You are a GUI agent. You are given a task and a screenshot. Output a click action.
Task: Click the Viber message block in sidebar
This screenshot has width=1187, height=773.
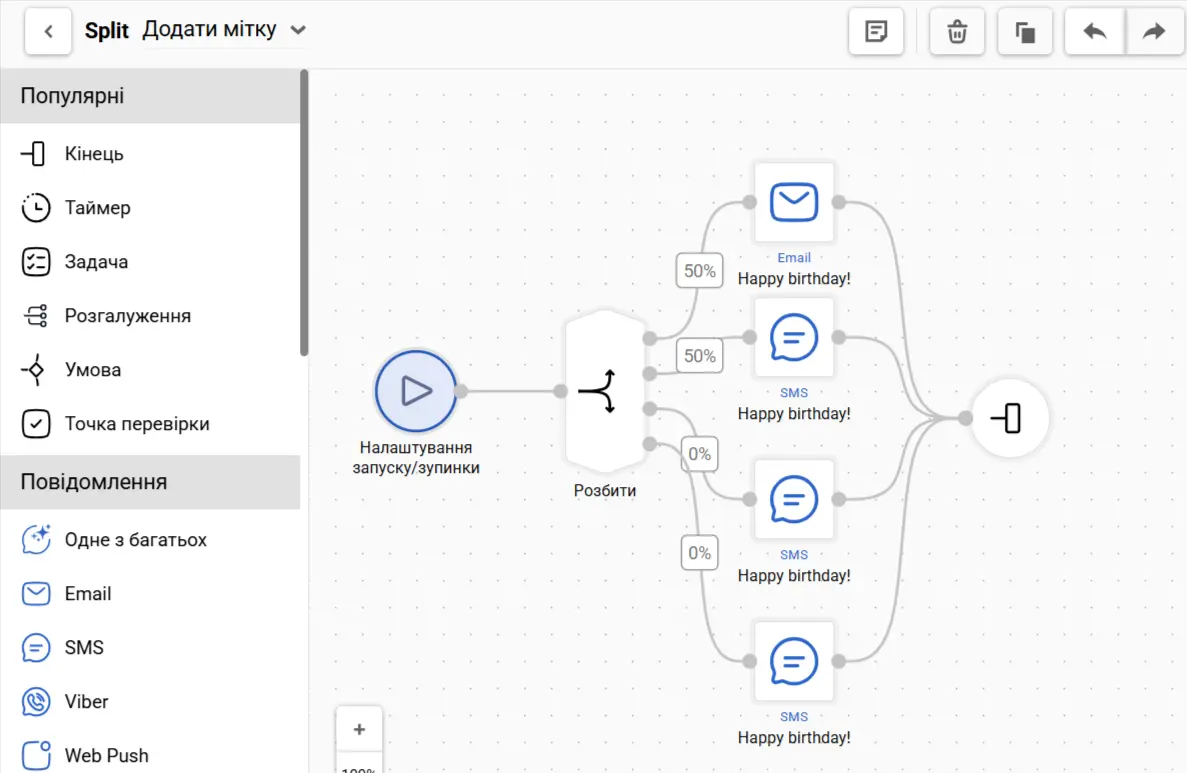click(x=86, y=702)
